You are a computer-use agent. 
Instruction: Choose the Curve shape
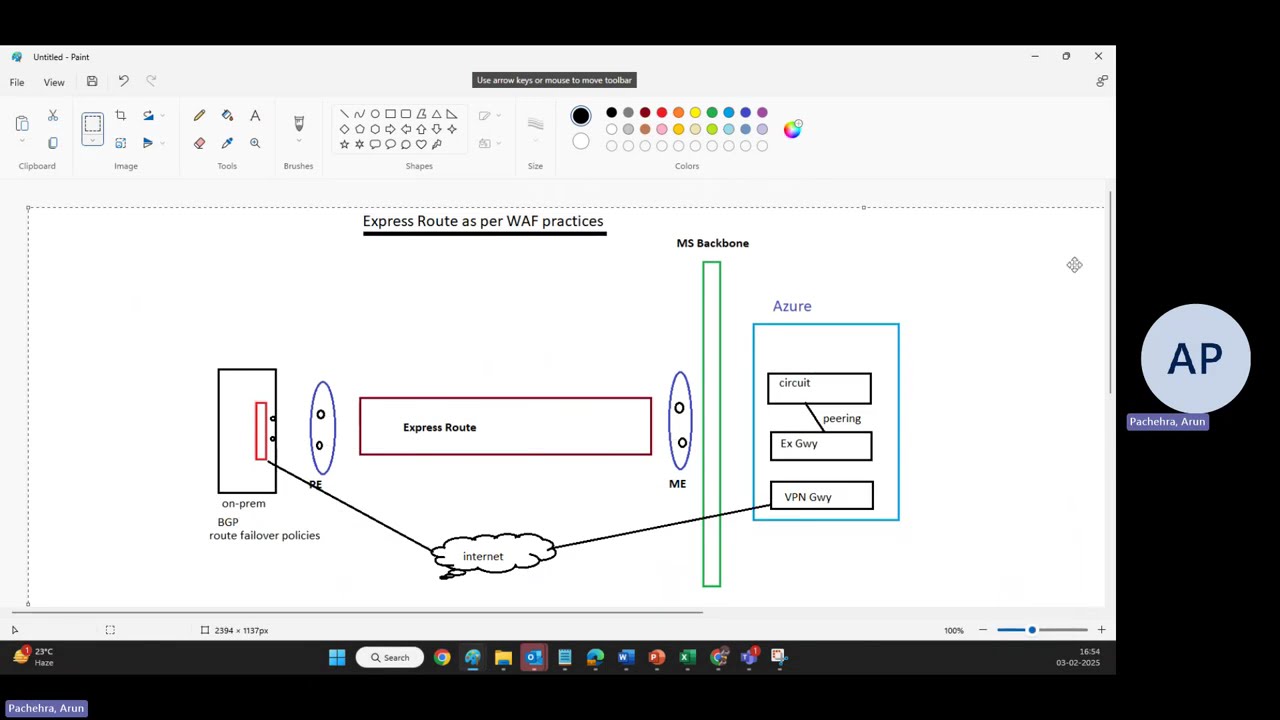[359, 114]
